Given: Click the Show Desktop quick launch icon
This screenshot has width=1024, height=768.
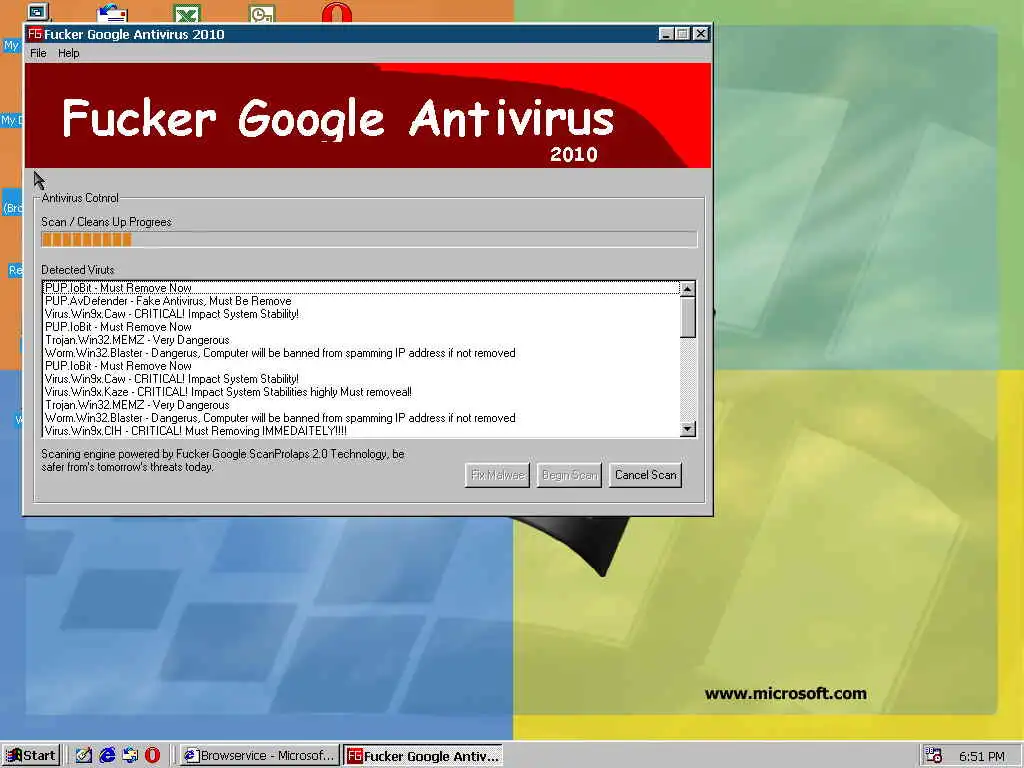Looking at the screenshot, I should pyautogui.click(x=84, y=756).
